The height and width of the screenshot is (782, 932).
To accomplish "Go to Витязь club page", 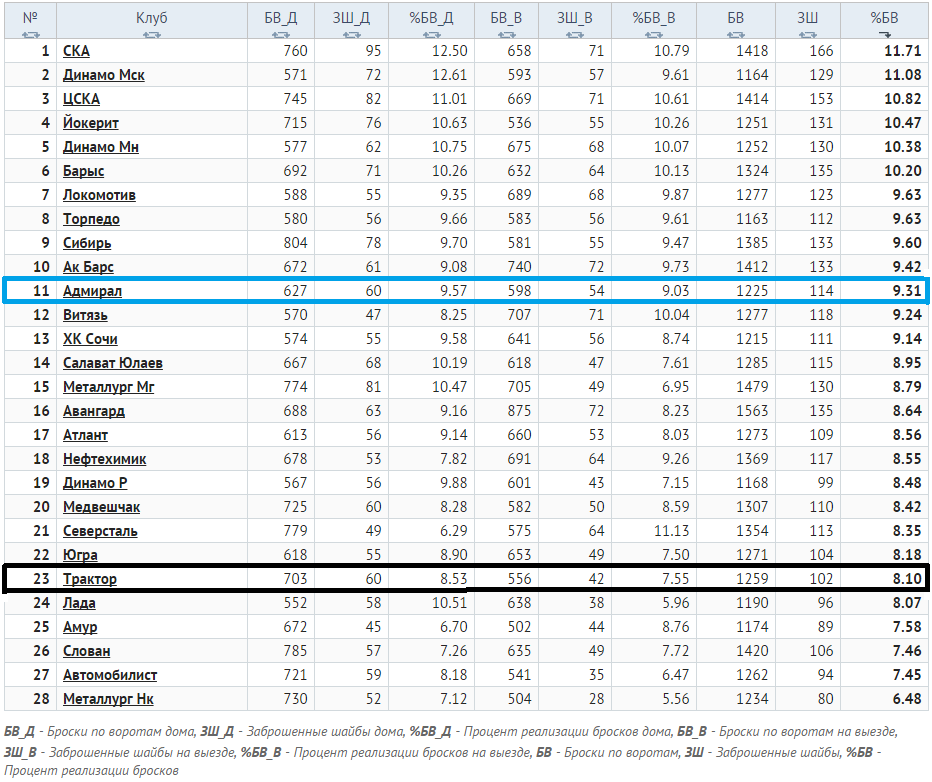I will click(x=86, y=315).
